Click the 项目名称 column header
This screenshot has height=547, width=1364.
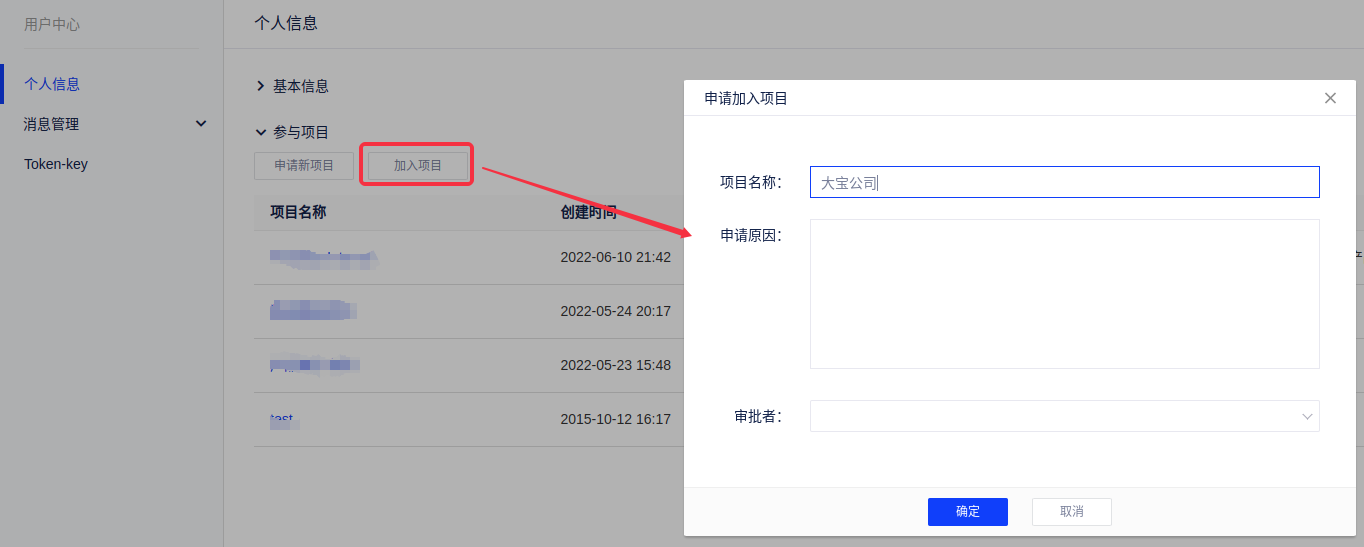point(298,212)
